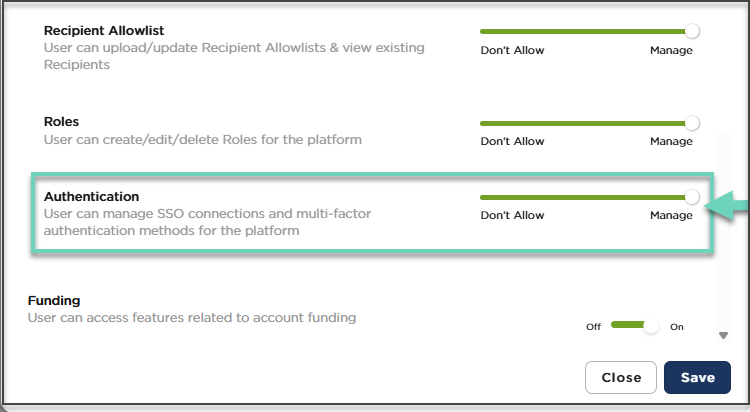The width and height of the screenshot is (750, 412).
Task: Click the Funding "Off" label
Action: click(593, 327)
